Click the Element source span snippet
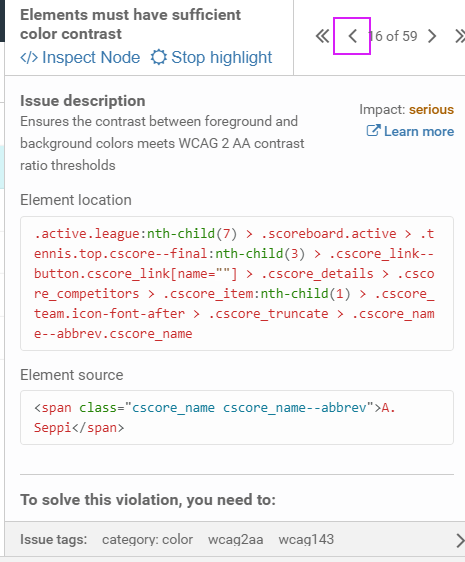The image size is (465, 562). (x=237, y=418)
